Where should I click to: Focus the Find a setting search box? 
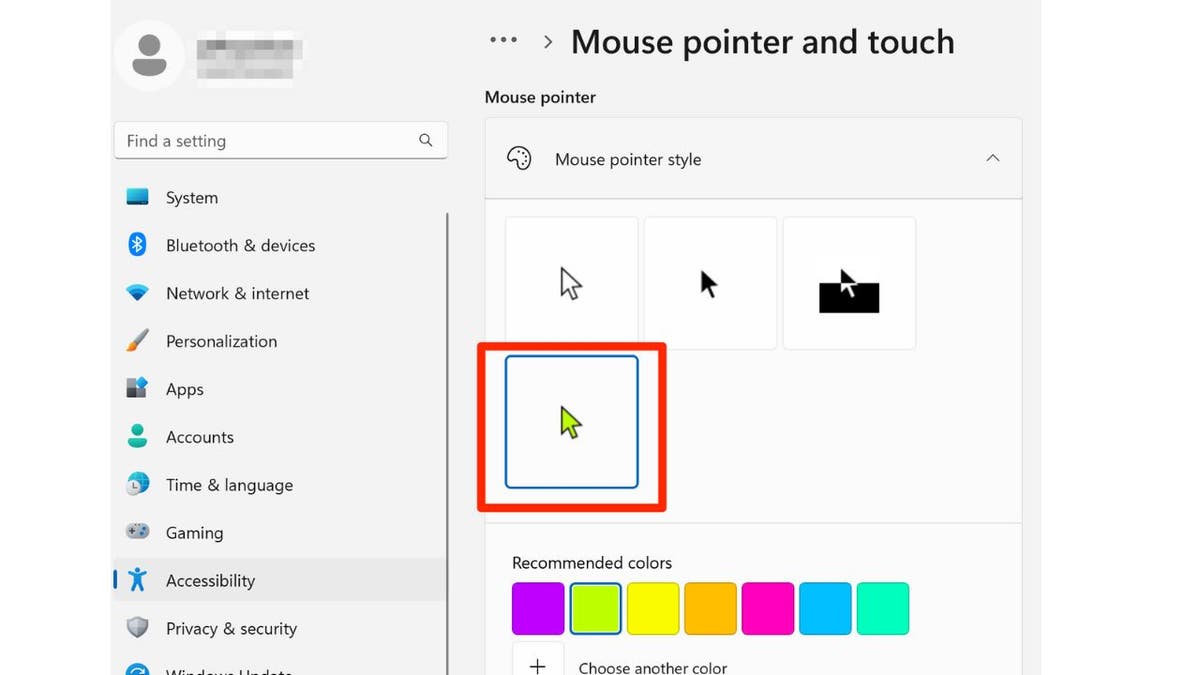click(281, 141)
